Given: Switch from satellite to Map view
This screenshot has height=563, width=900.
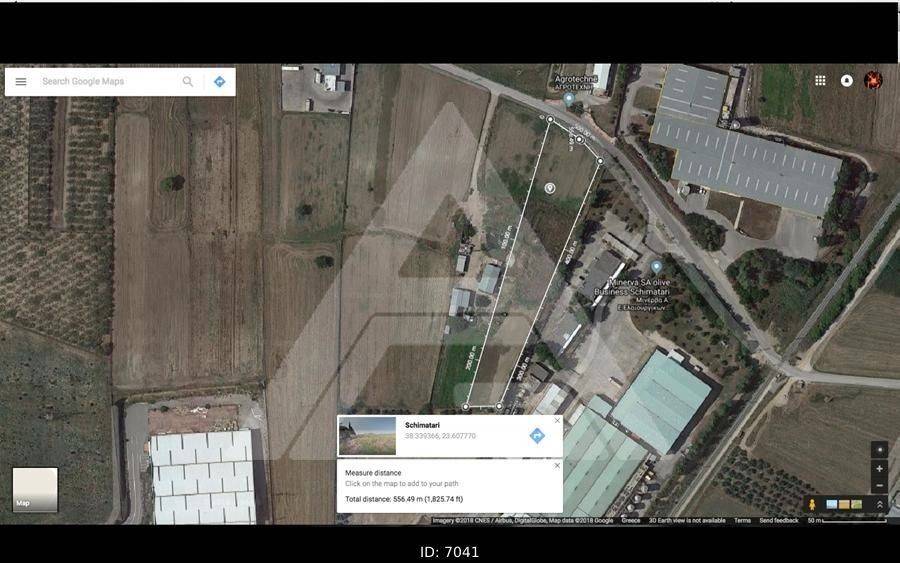Looking at the screenshot, I should [x=35, y=489].
